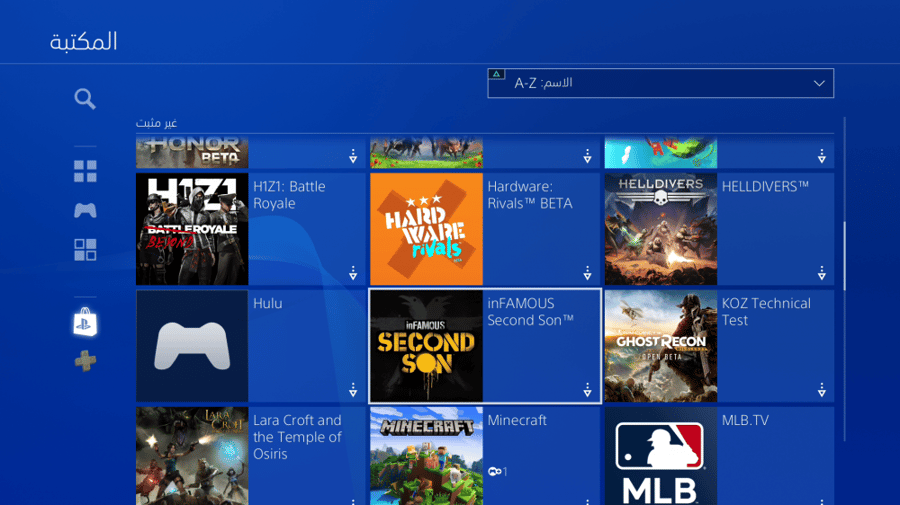This screenshot has width=900, height=505.
Task: Select the Ghost Recon Open Beta cover art
Action: [x=661, y=346]
